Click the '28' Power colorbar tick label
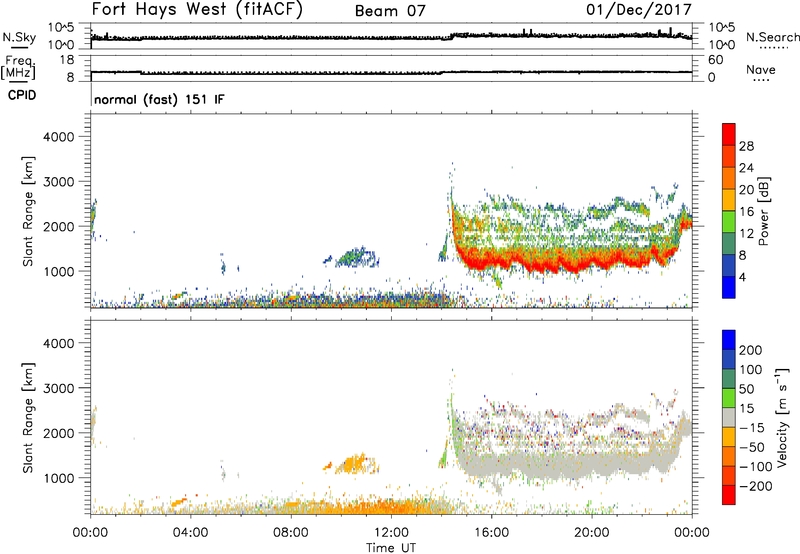This screenshot has width=800, height=554. pyautogui.click(x=746, y=146)
